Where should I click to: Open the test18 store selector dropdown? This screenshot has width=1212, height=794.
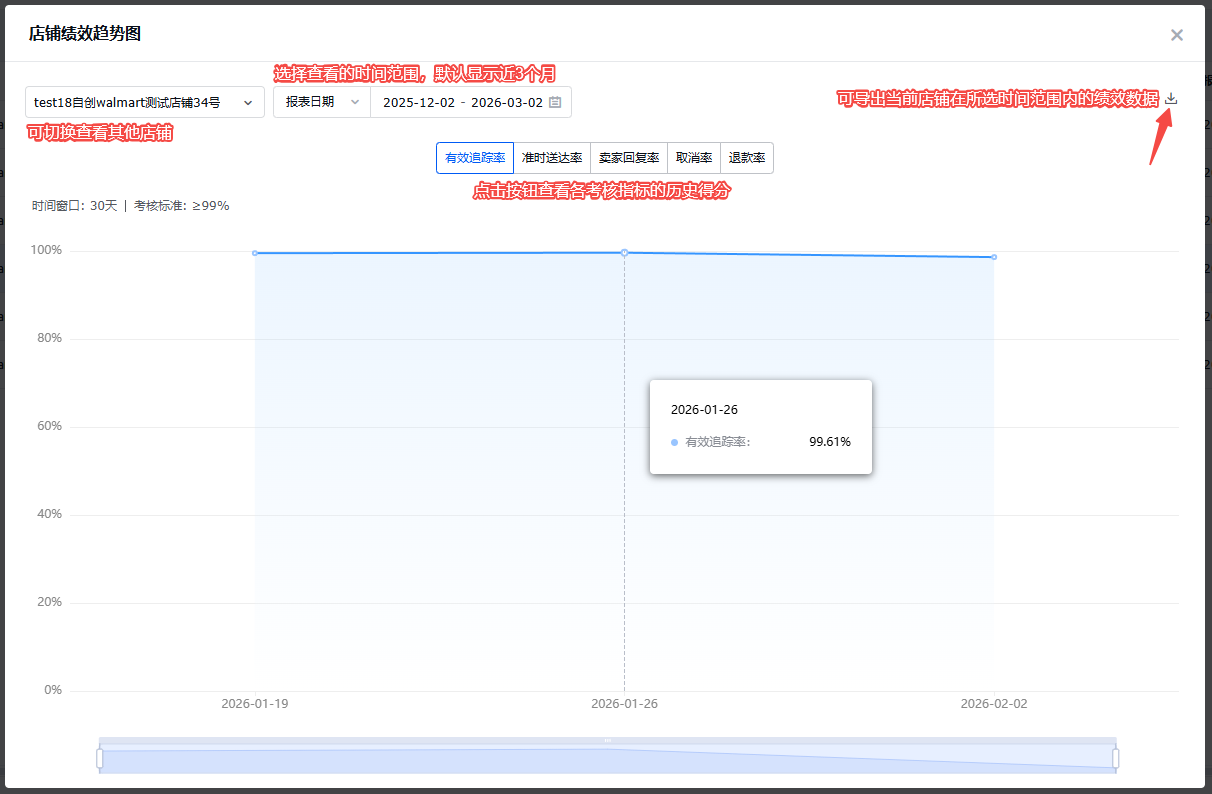tap(144, 102)
